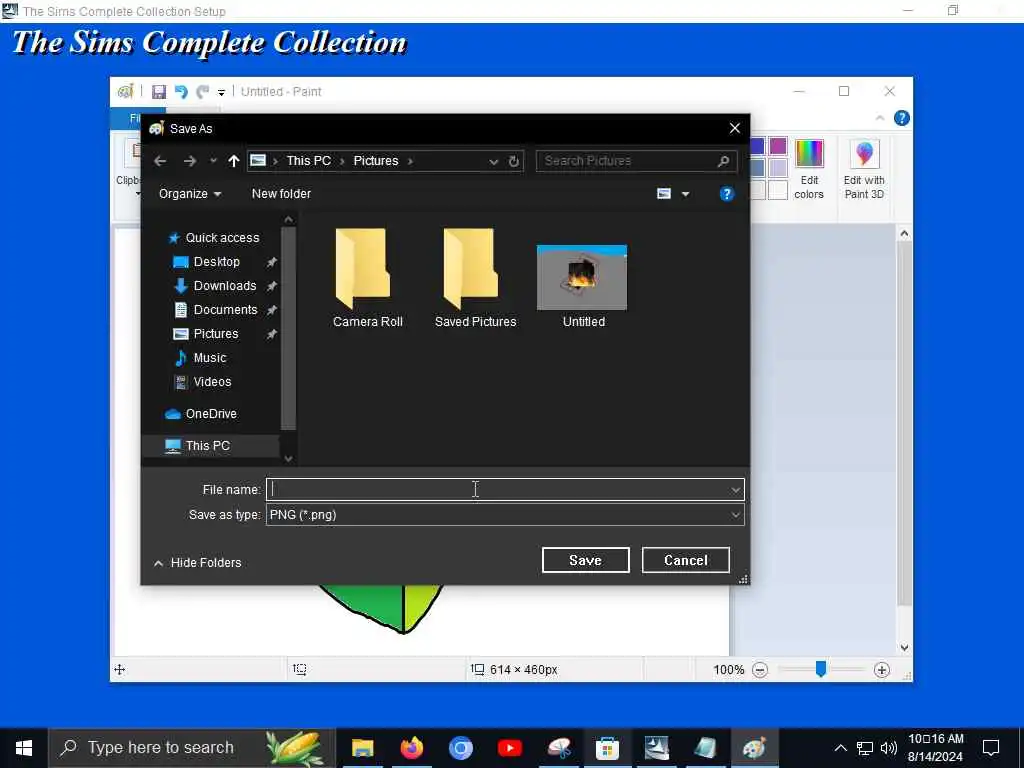
Task: Click the navigation pane scrollbar
Action: [288, 328]
